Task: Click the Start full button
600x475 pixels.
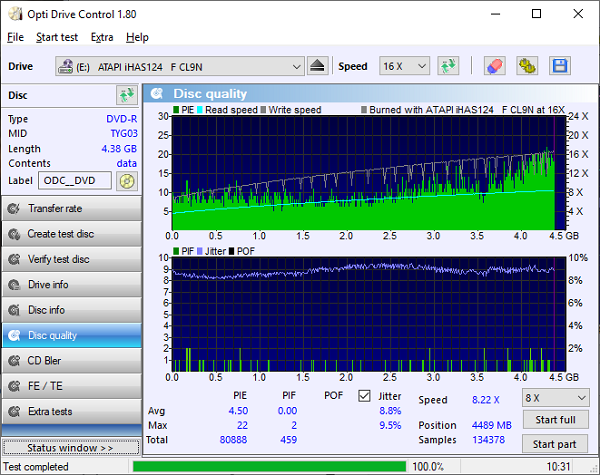Action: [x=554, y=420]
